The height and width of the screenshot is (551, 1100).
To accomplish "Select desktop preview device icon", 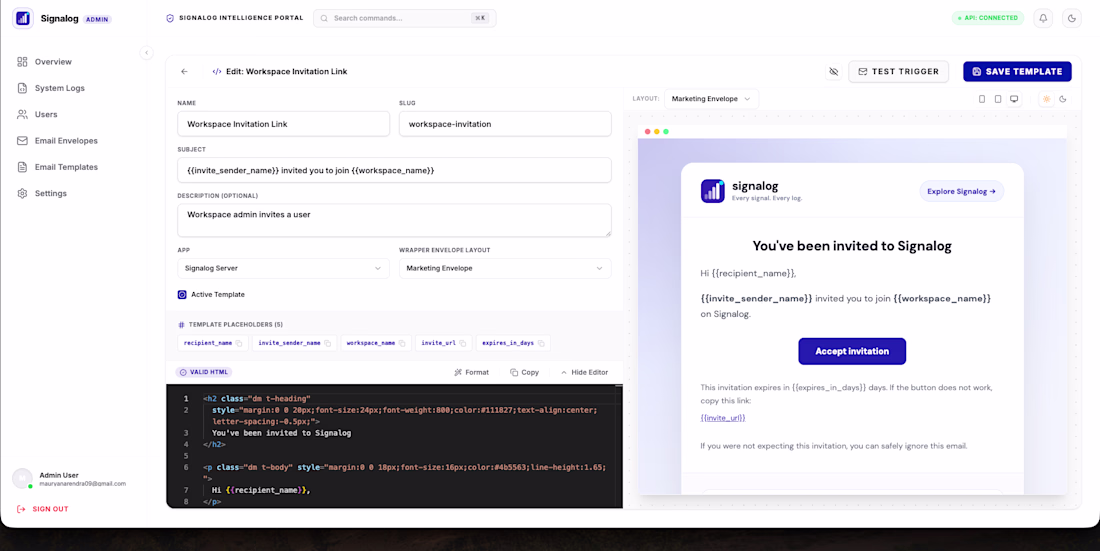I will [x=1014, y=99].
